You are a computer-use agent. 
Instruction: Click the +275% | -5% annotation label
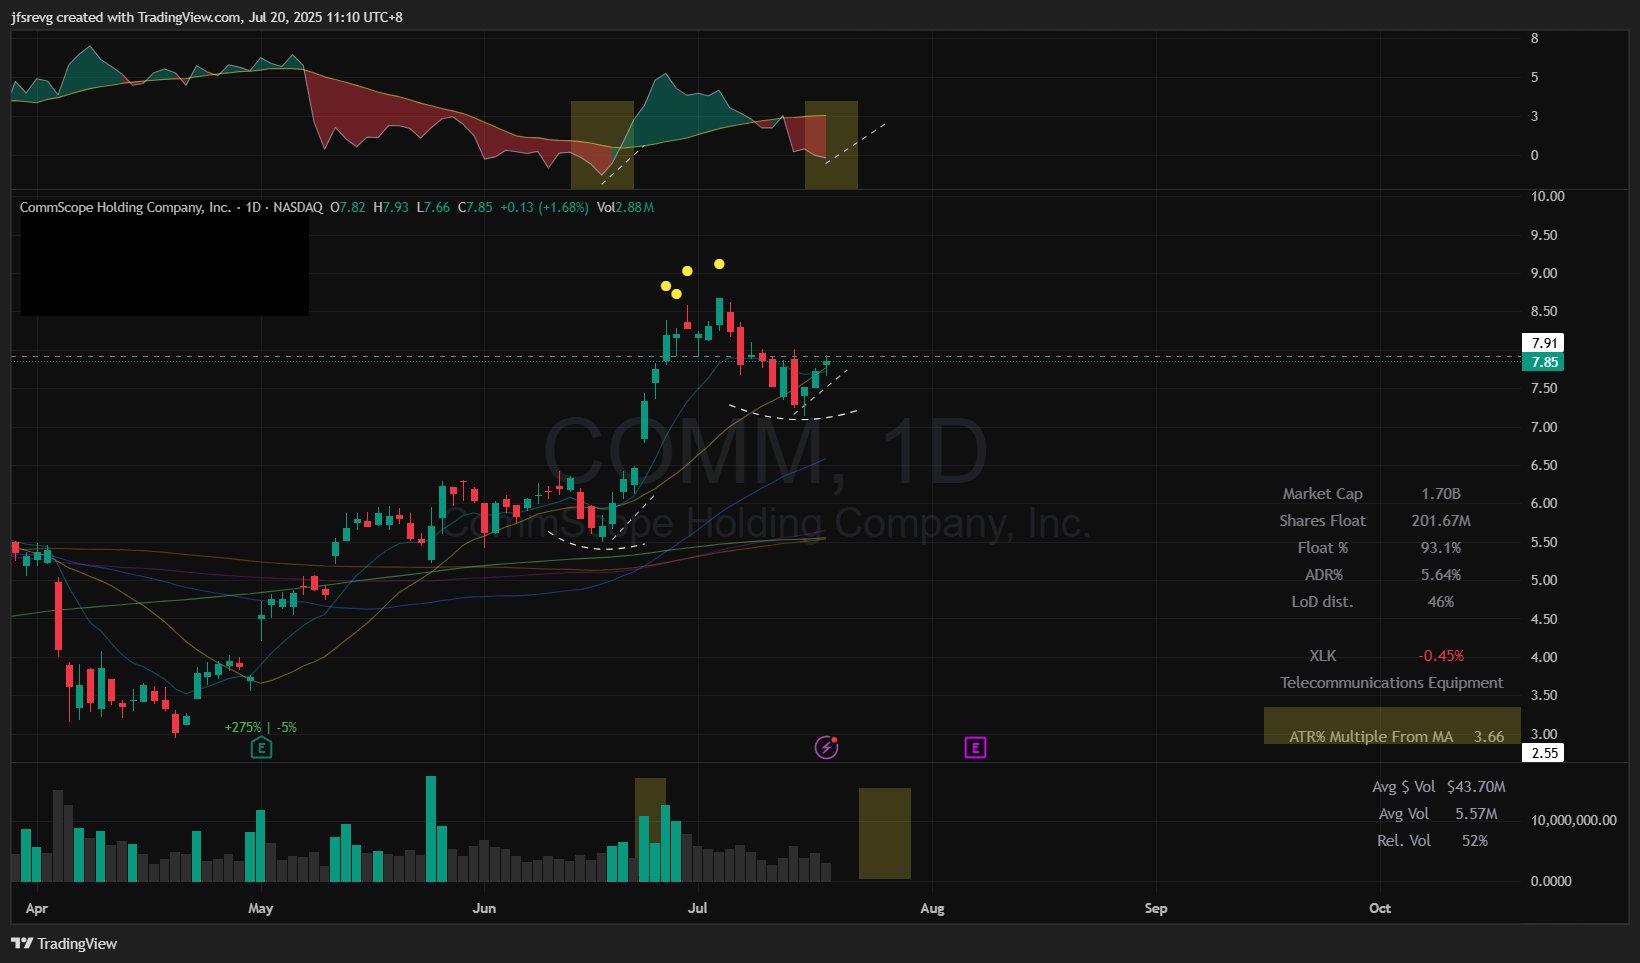click(261, 727)
